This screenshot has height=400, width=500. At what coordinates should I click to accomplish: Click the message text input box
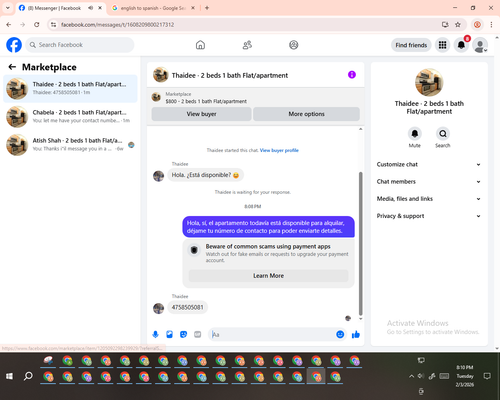[x=272, y=334]
